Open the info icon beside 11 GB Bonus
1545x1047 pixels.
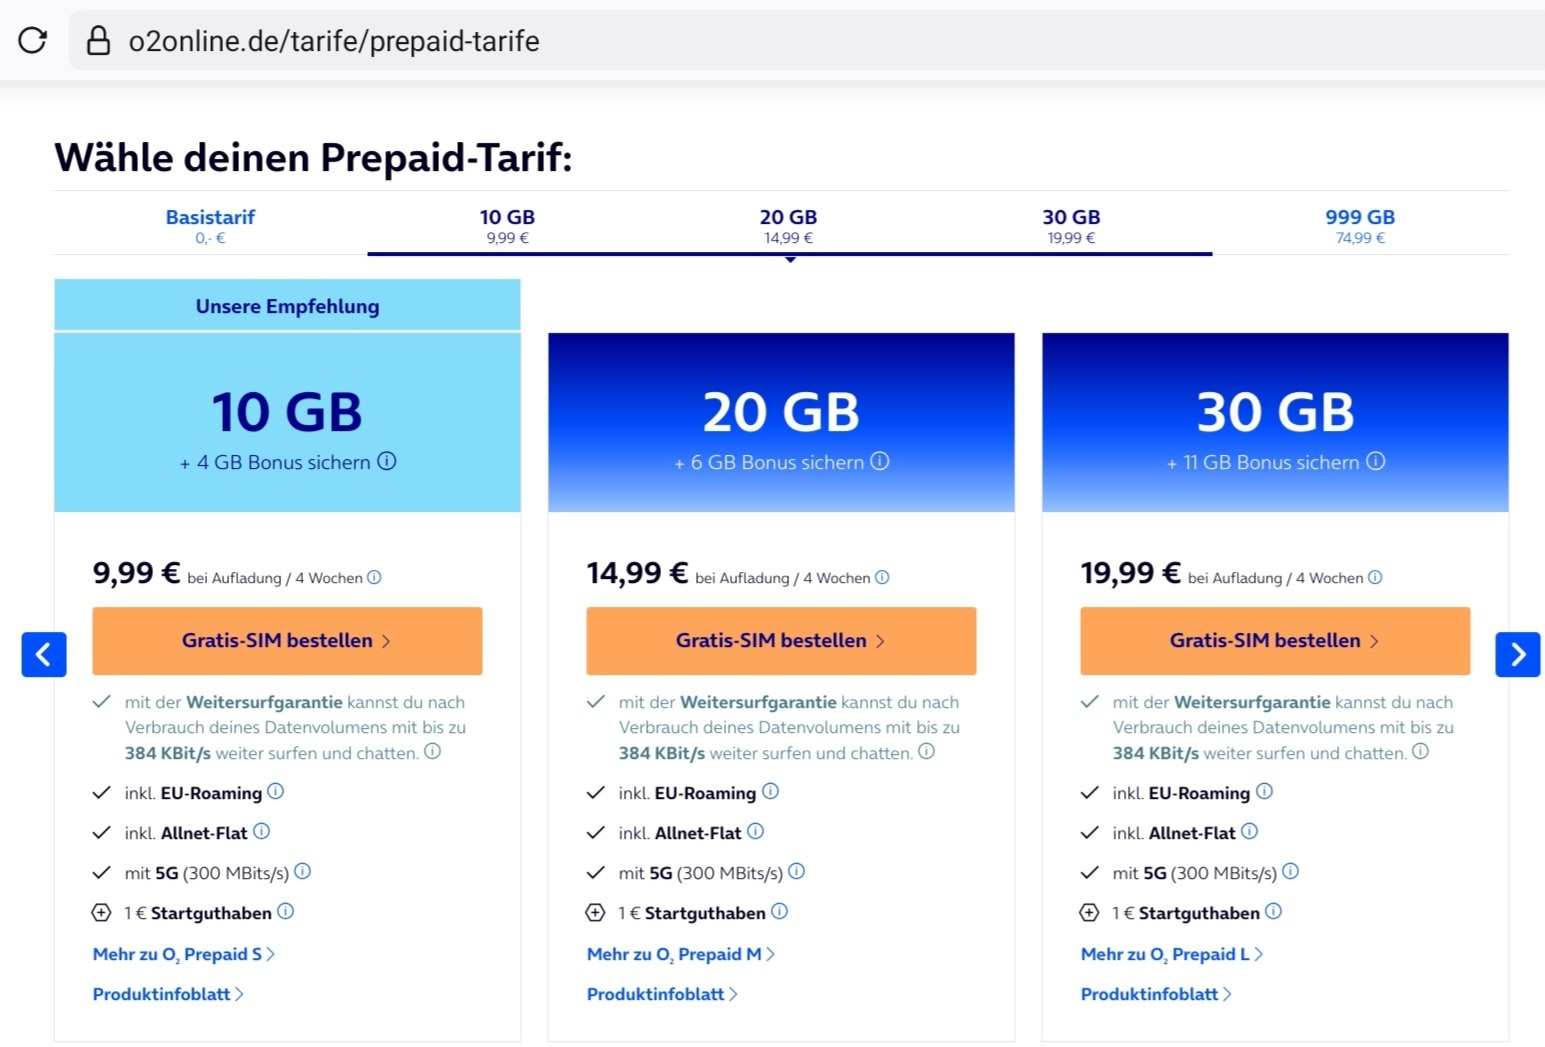(1376, 461)
